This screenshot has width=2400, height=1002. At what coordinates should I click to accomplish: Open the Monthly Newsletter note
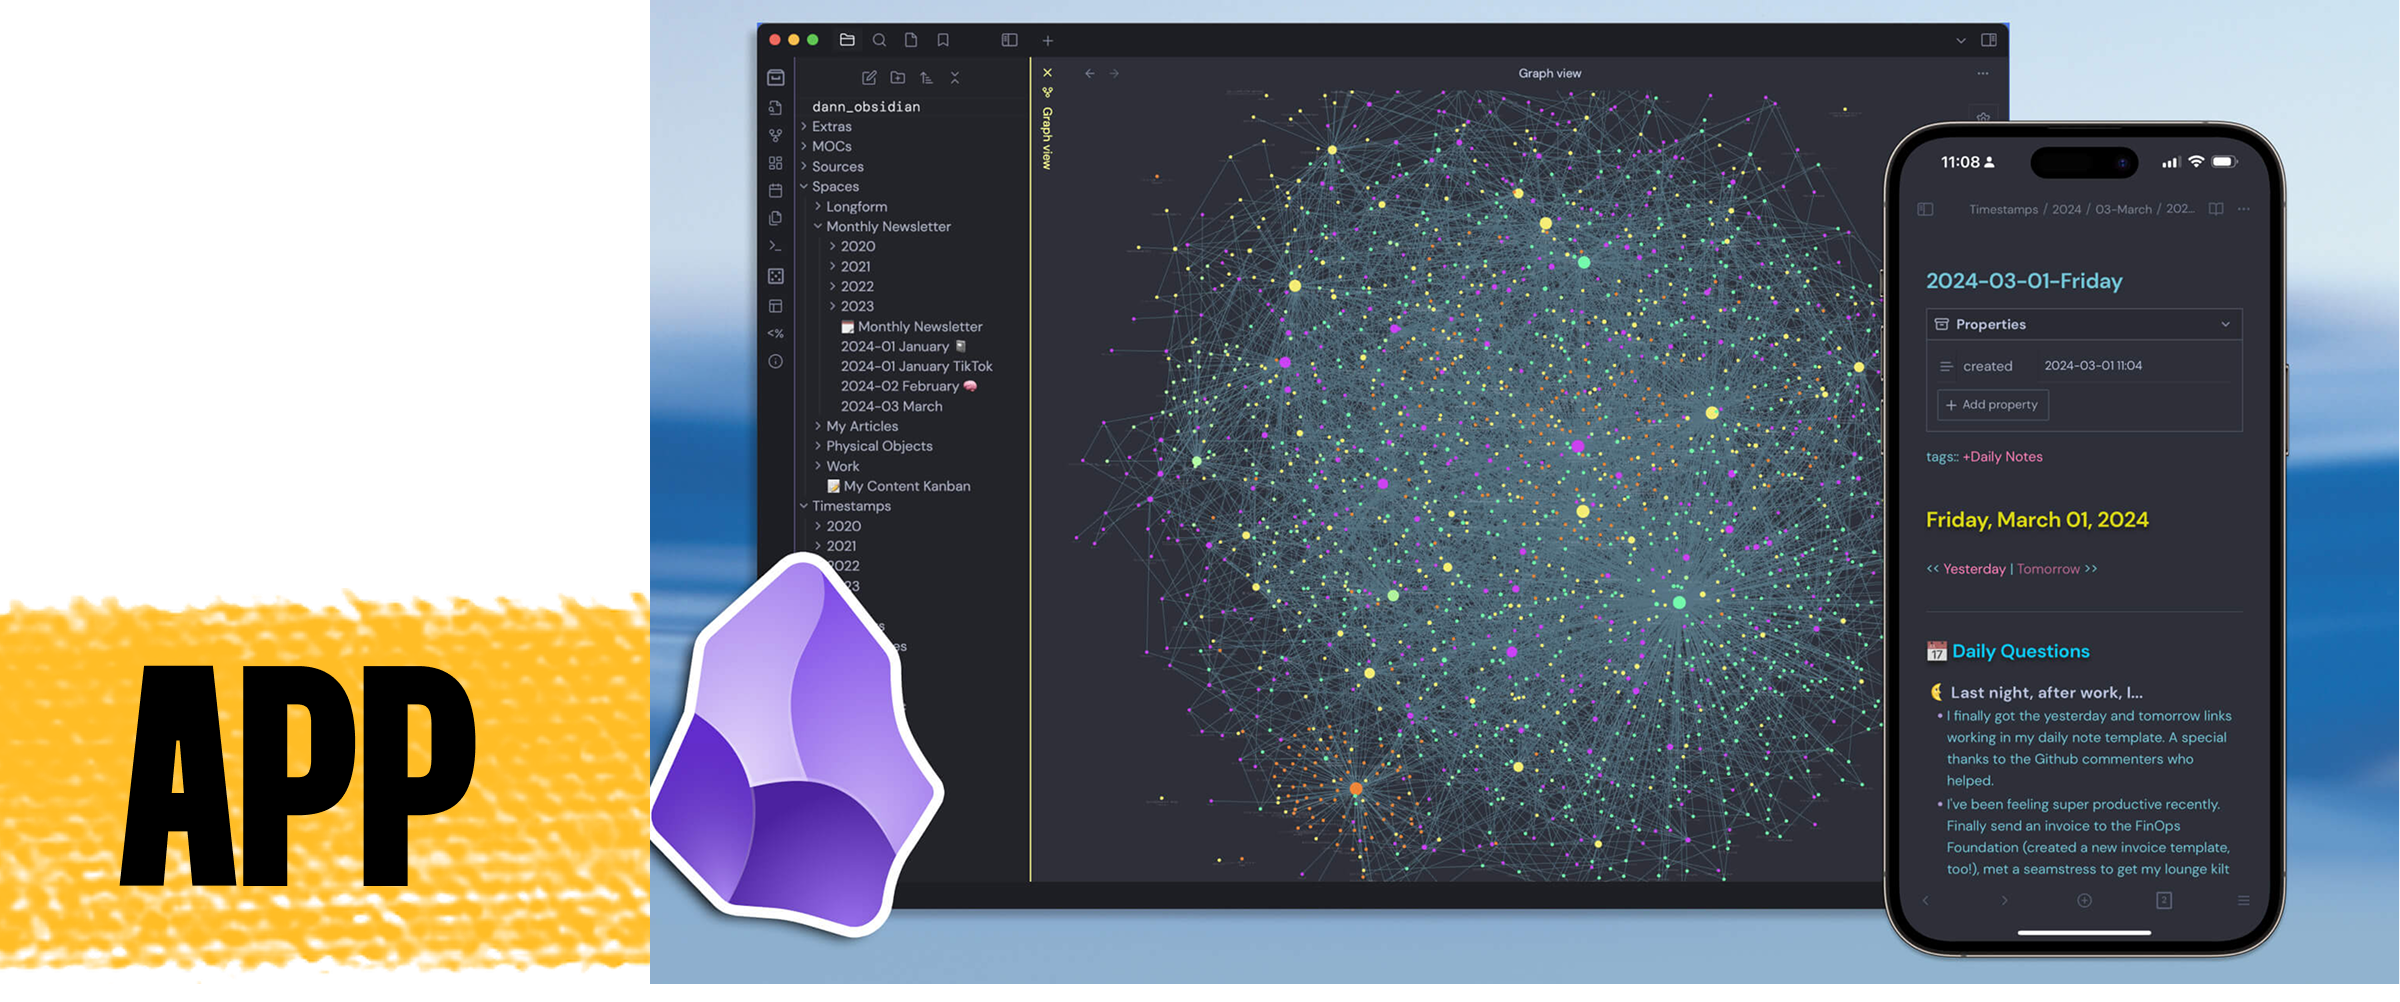(x=912, y=327)
